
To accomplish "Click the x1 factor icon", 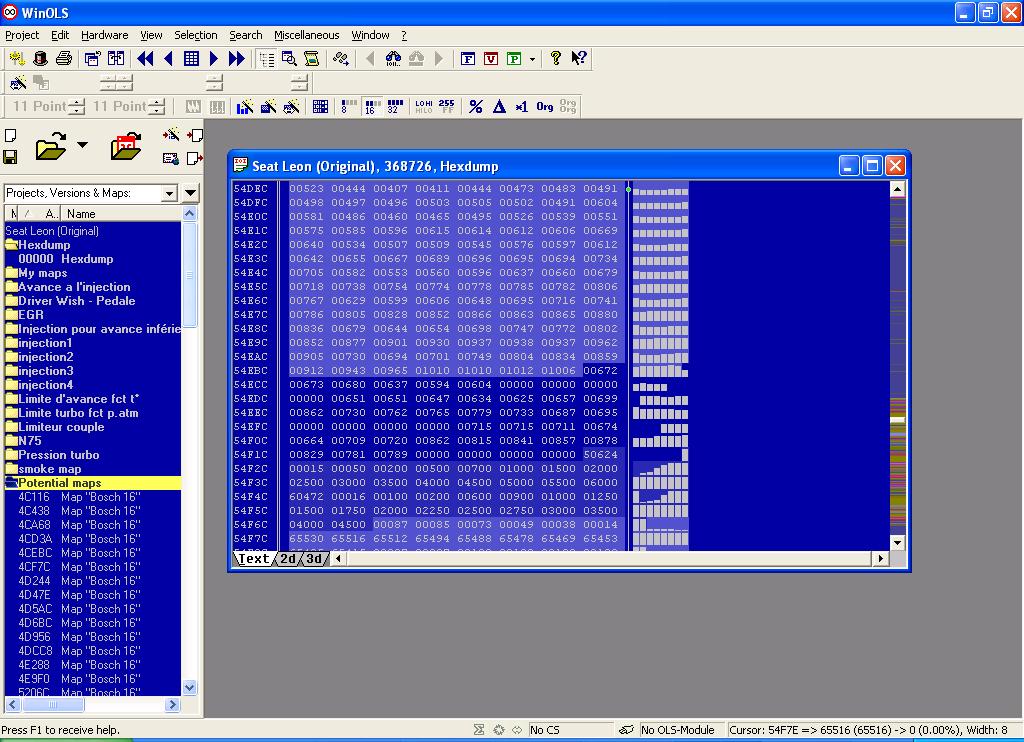I will (x=522, y=106).
